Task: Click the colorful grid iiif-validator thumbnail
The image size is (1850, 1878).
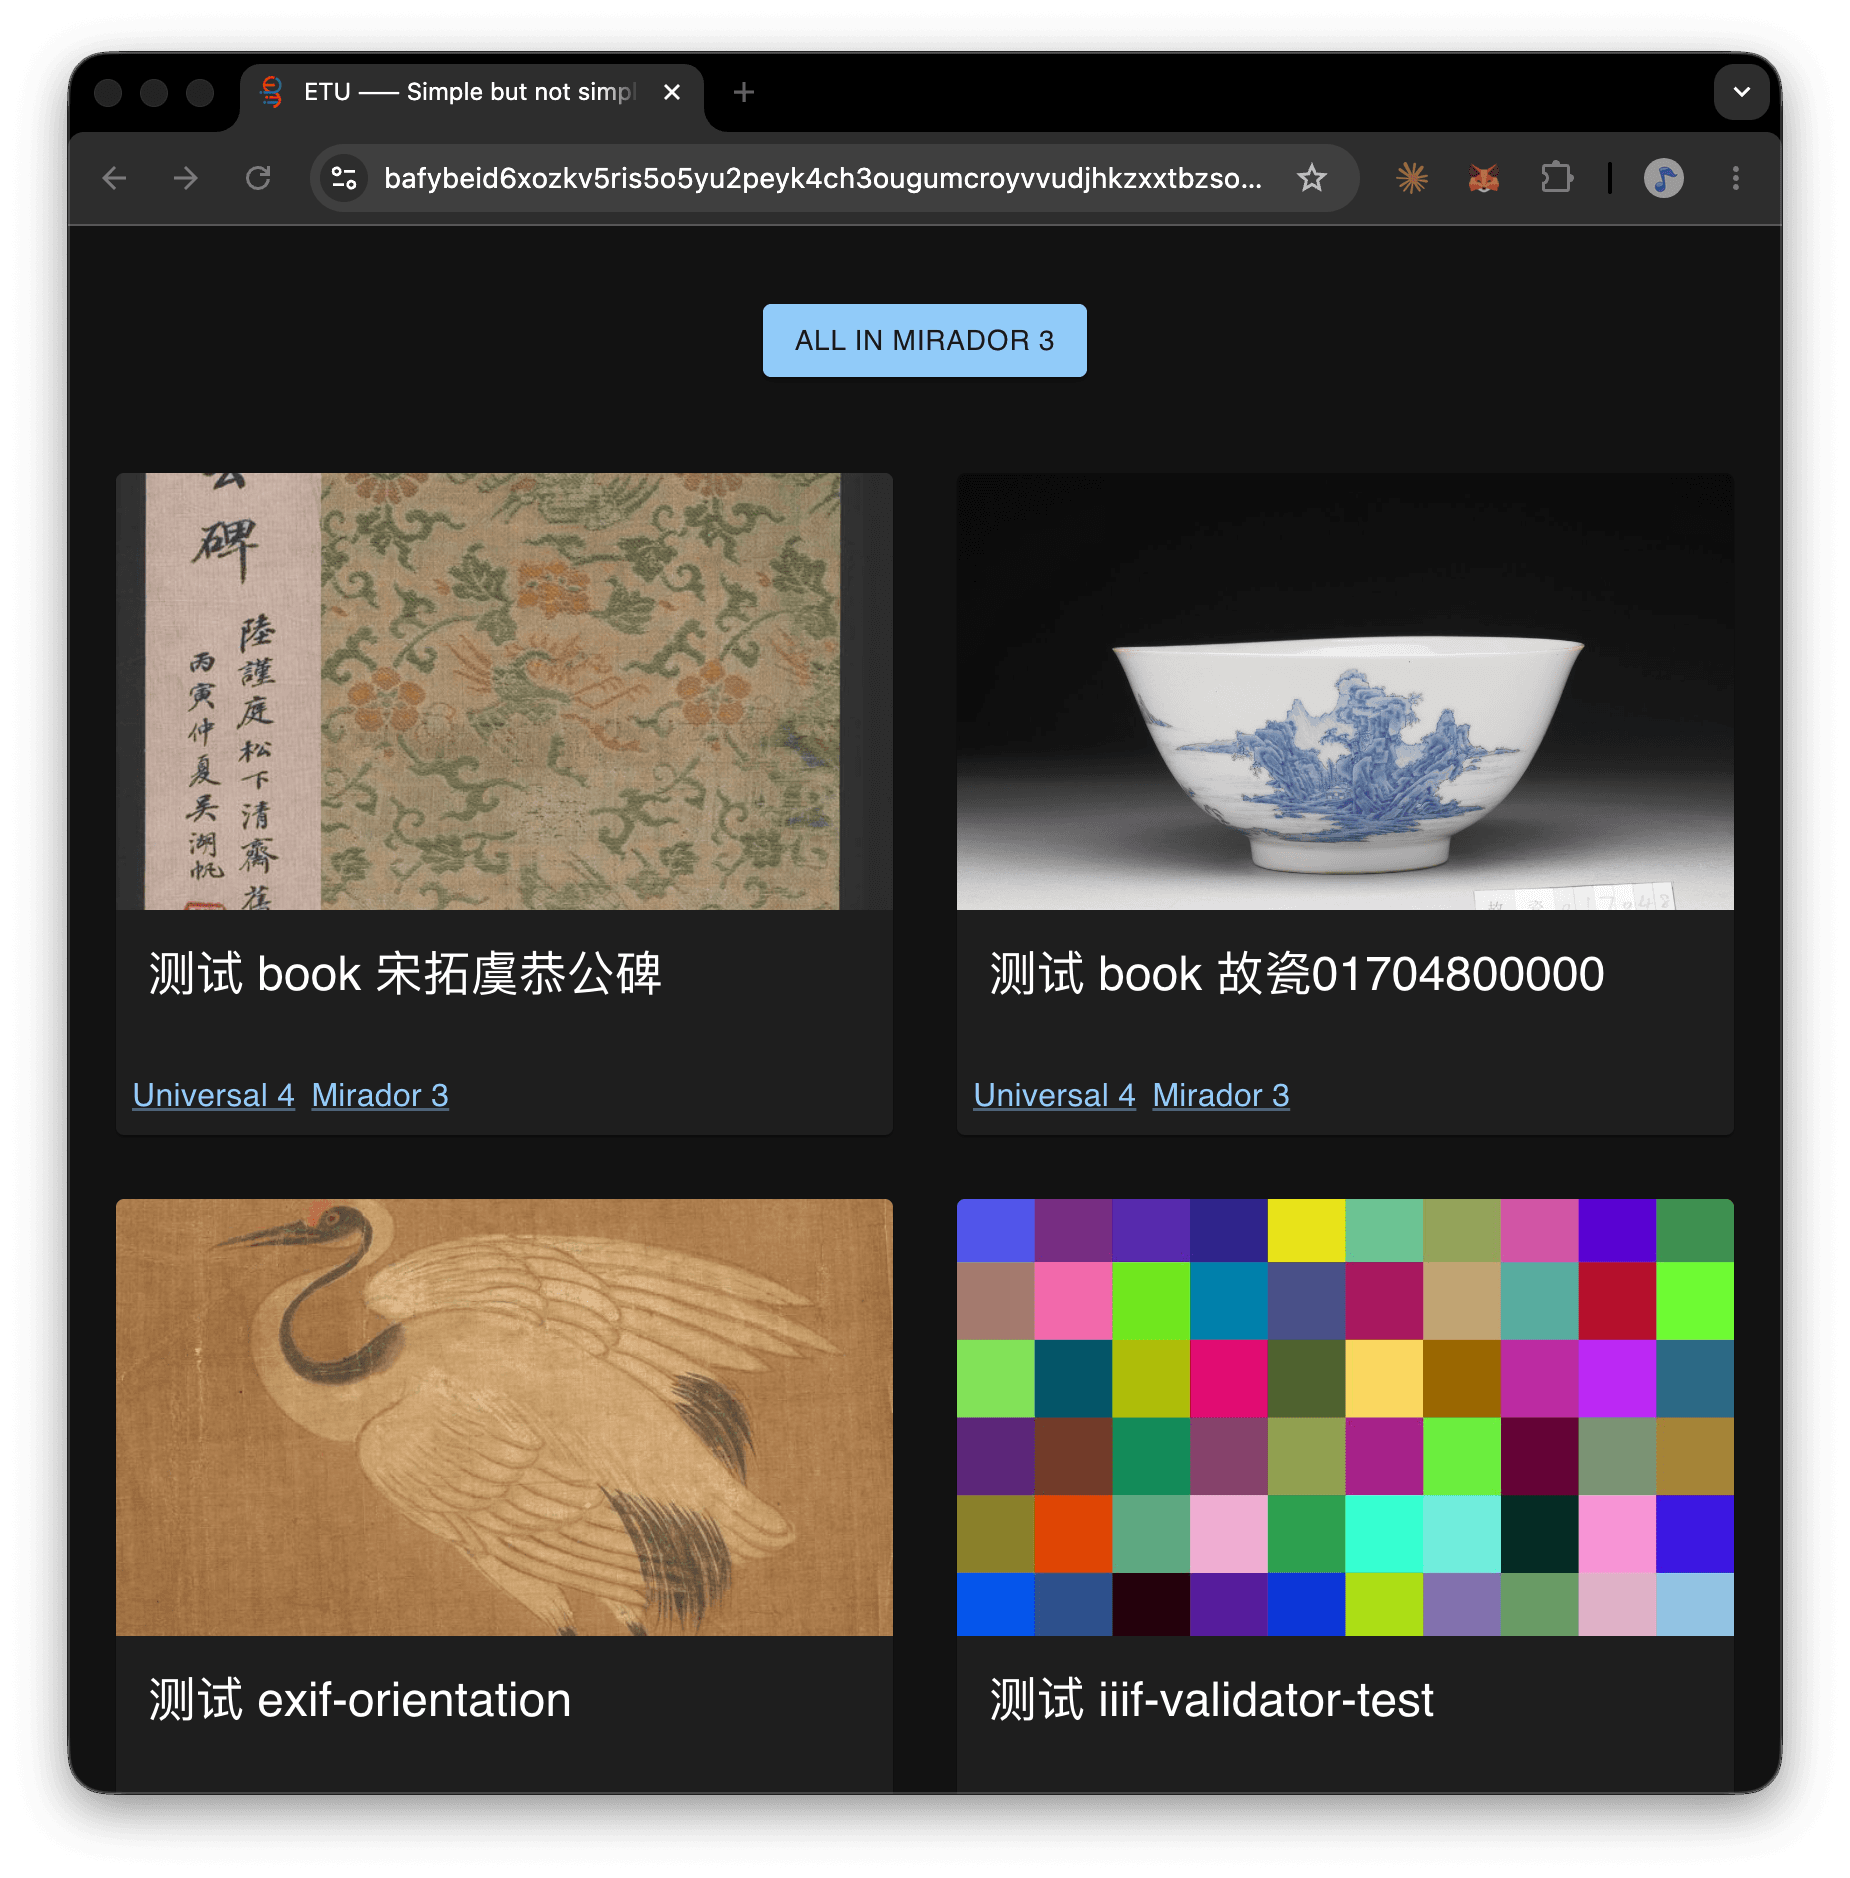Action: pos(1345,1417)
